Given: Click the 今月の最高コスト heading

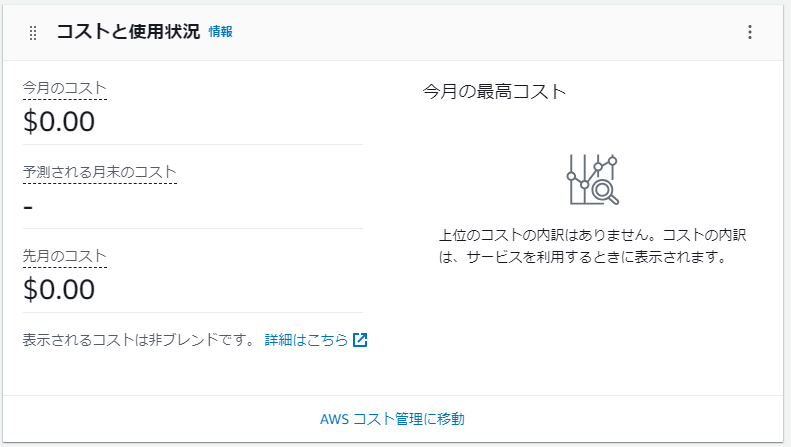Looking at the screenshot, I should pyautogui.click(x=494, y=92).
